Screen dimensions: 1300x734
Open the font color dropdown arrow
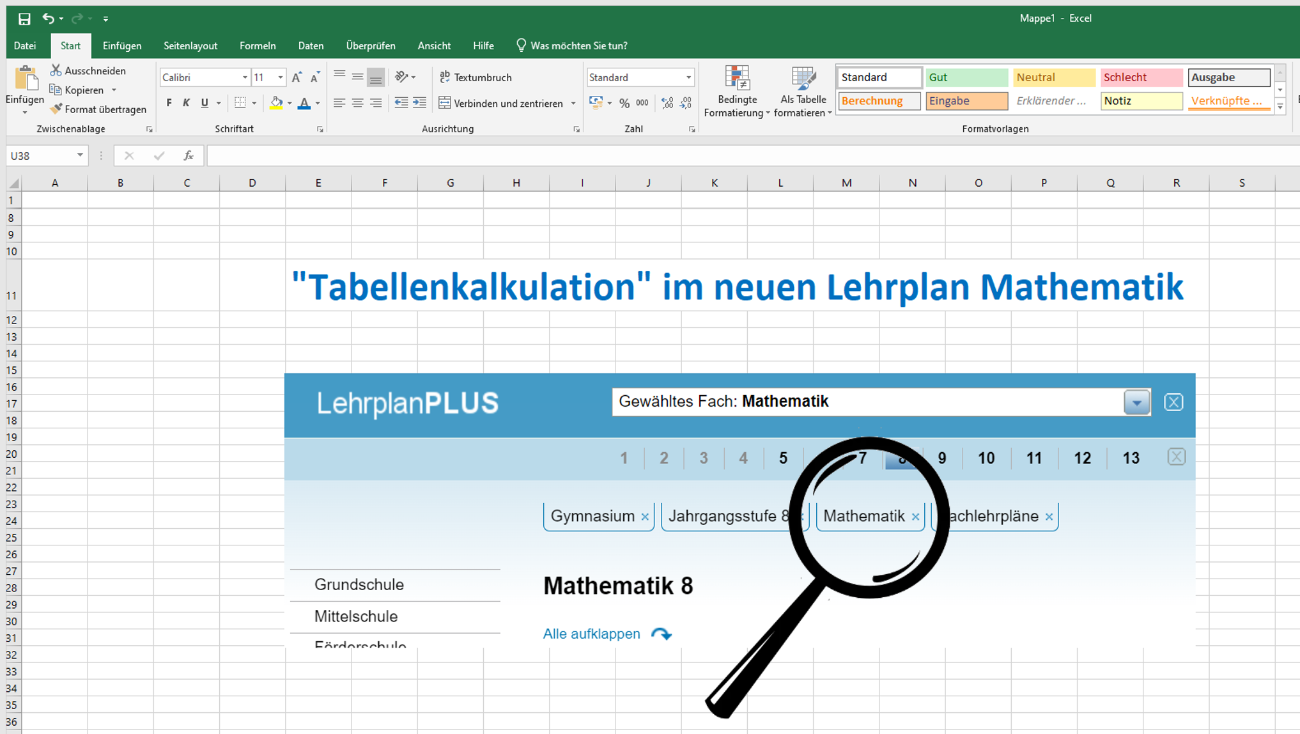[x=318, y=103]
